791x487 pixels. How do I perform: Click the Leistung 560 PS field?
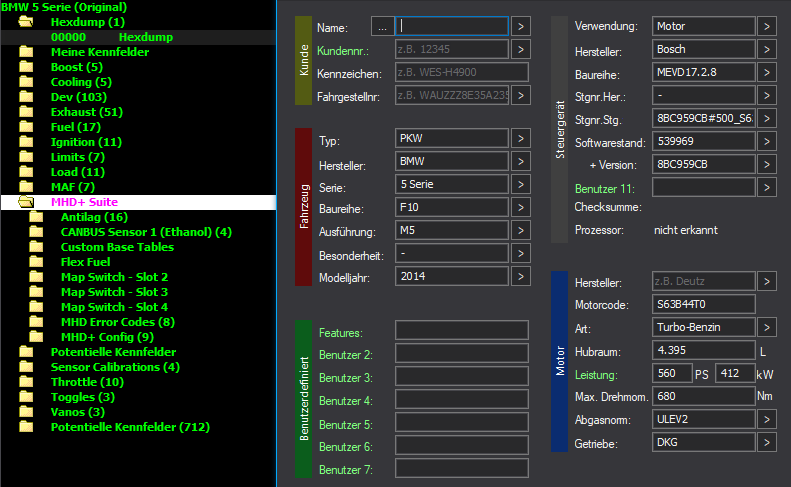[x=672, y=373]
